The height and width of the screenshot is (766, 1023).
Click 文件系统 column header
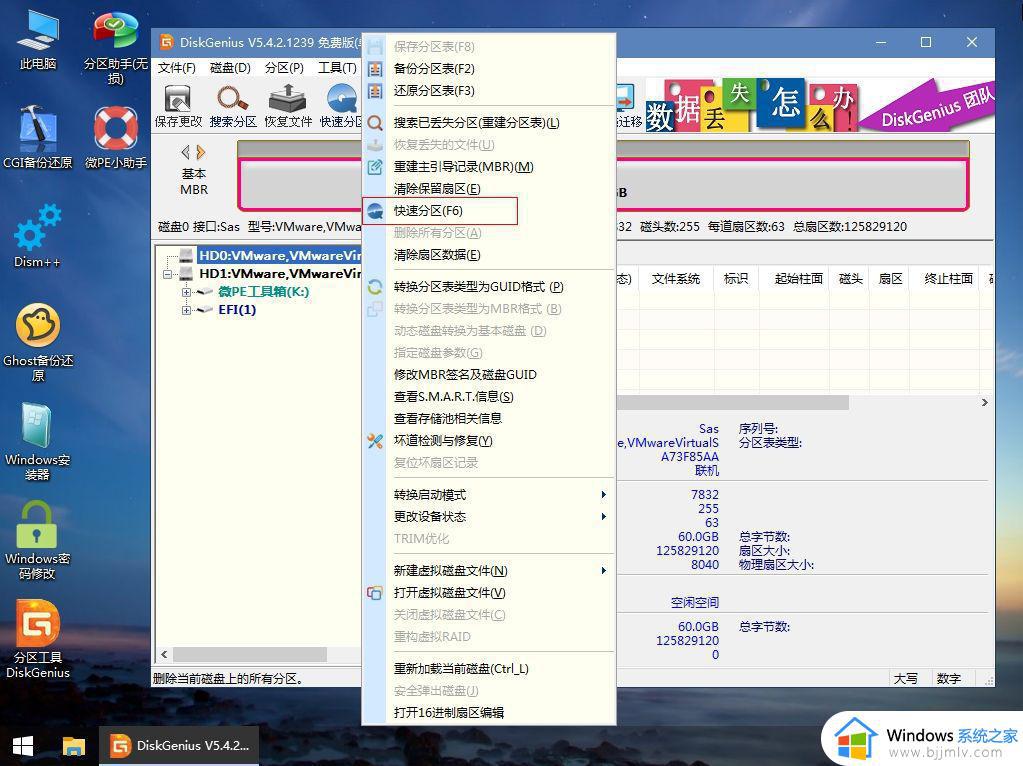[676, 279]
